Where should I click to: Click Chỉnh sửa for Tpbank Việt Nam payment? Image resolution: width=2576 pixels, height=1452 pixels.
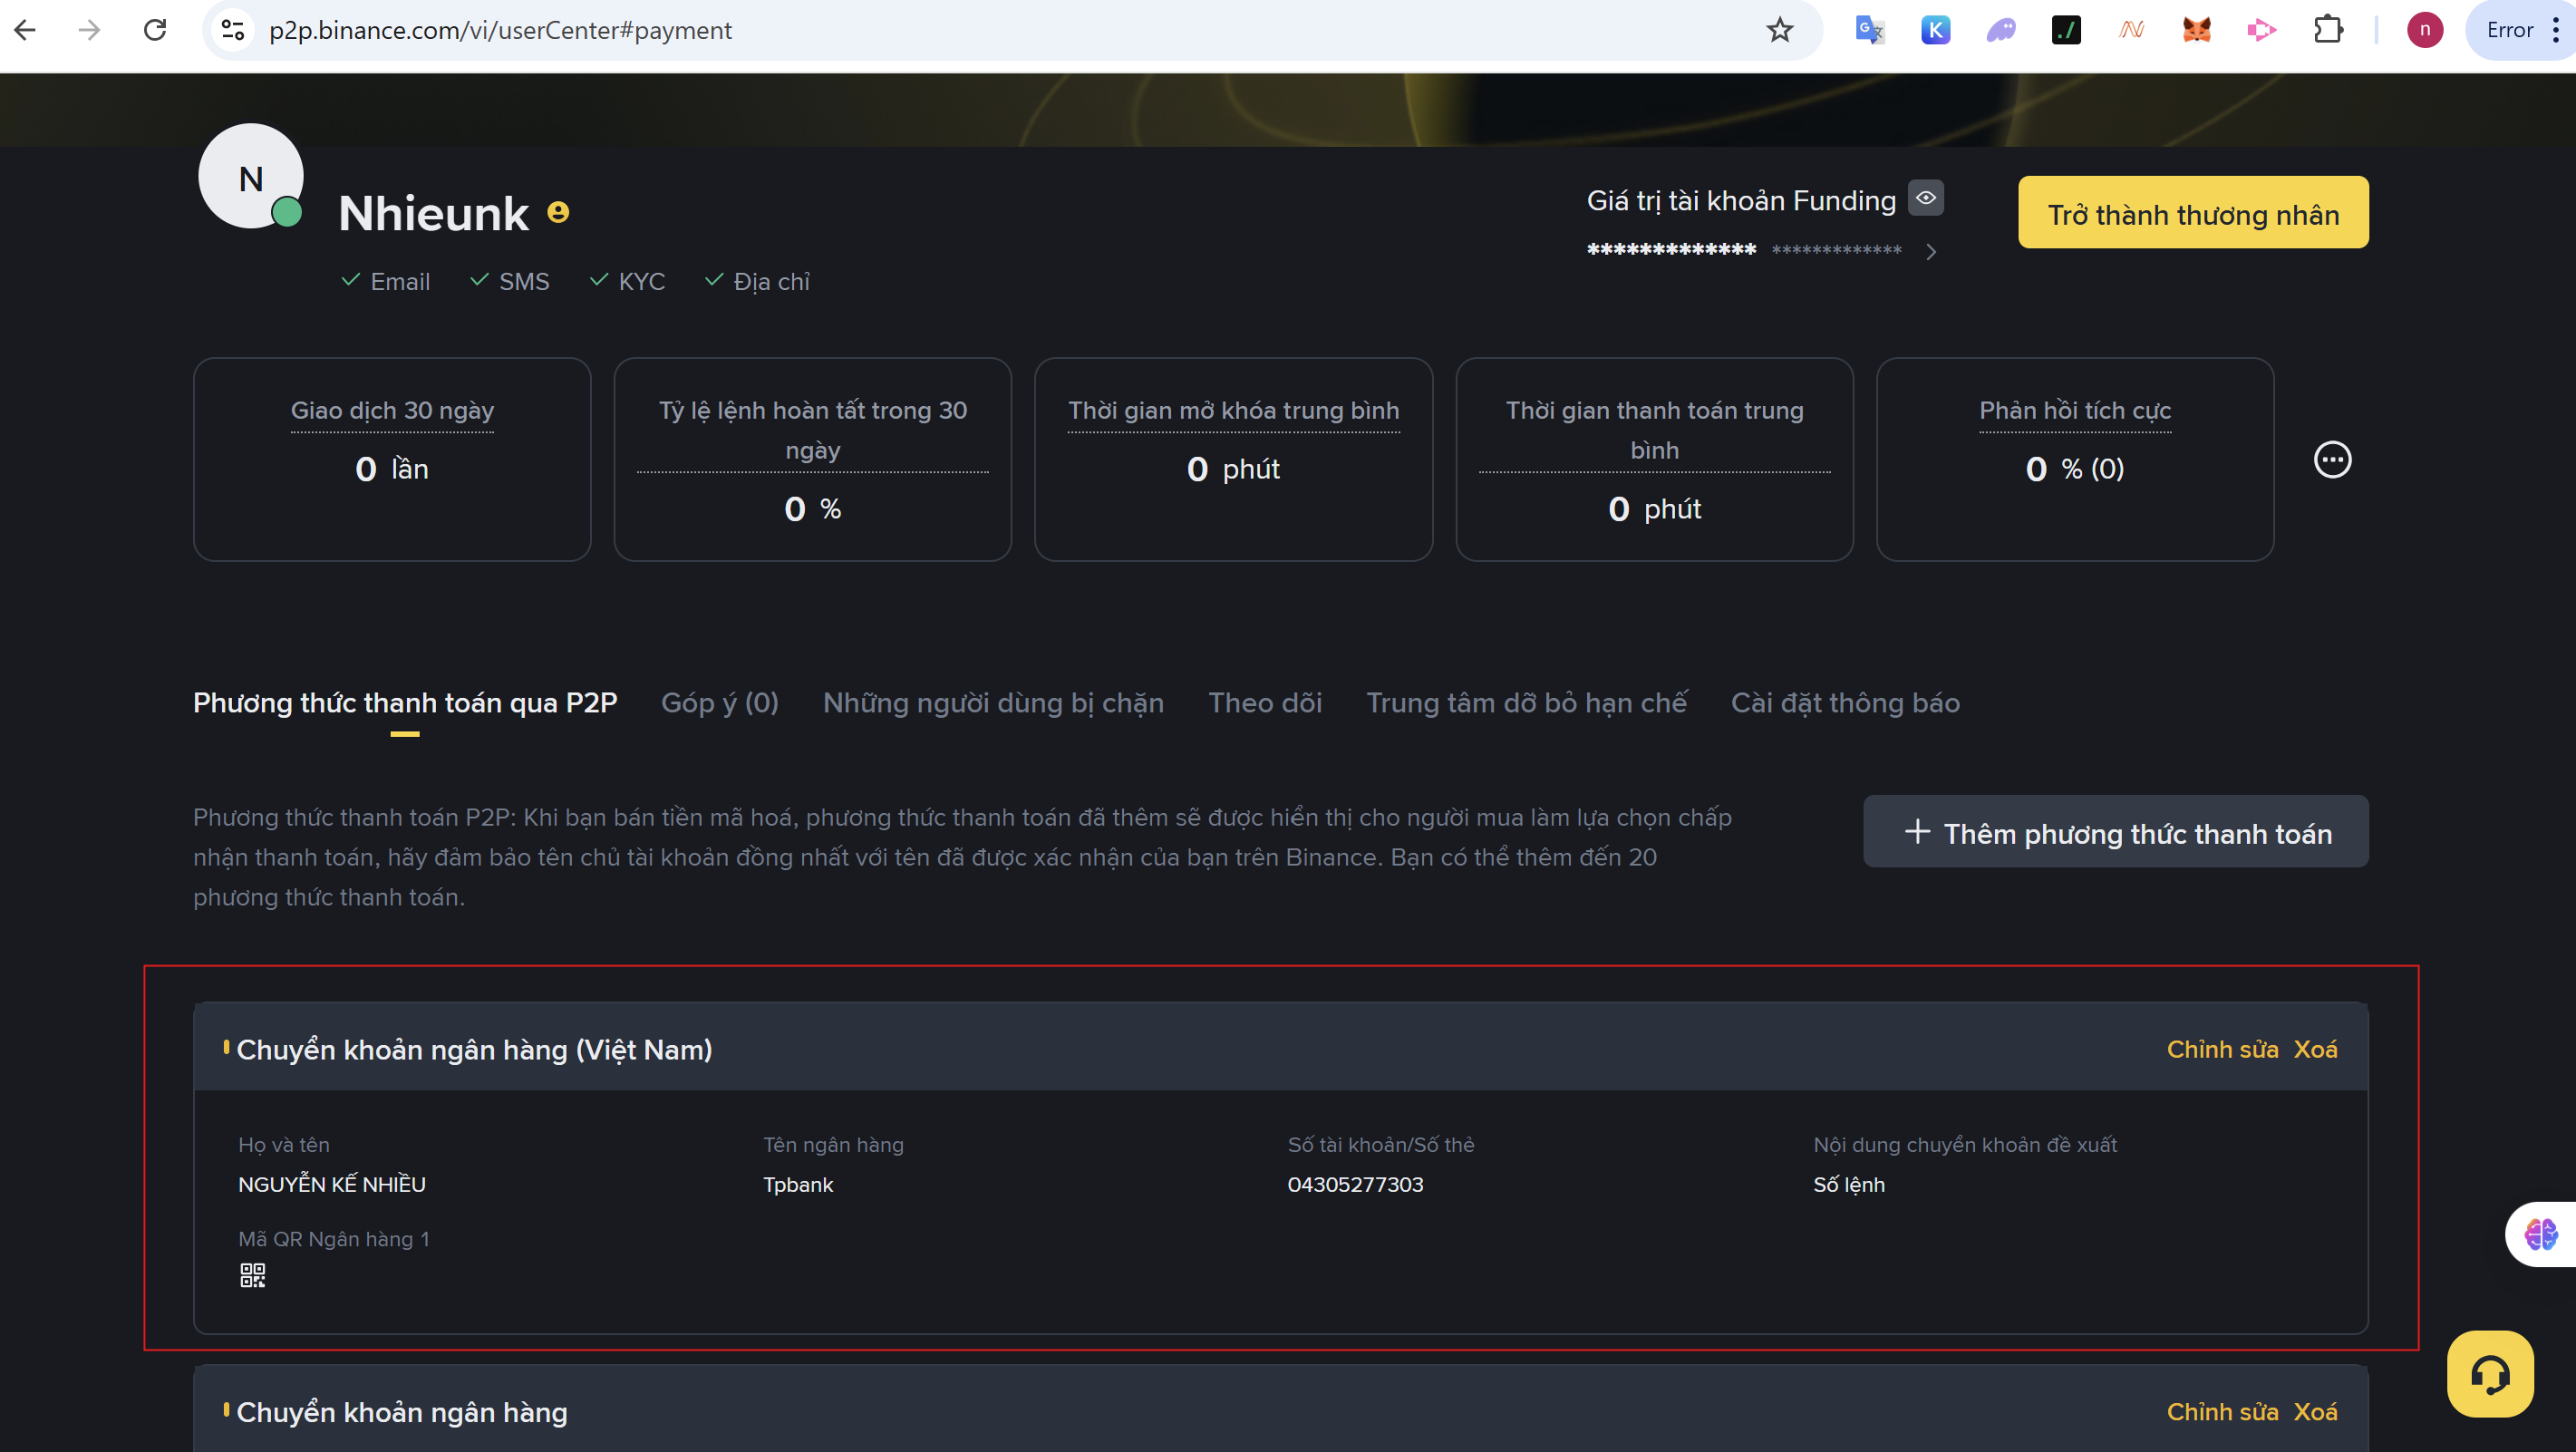[x=2221, y=1049]
